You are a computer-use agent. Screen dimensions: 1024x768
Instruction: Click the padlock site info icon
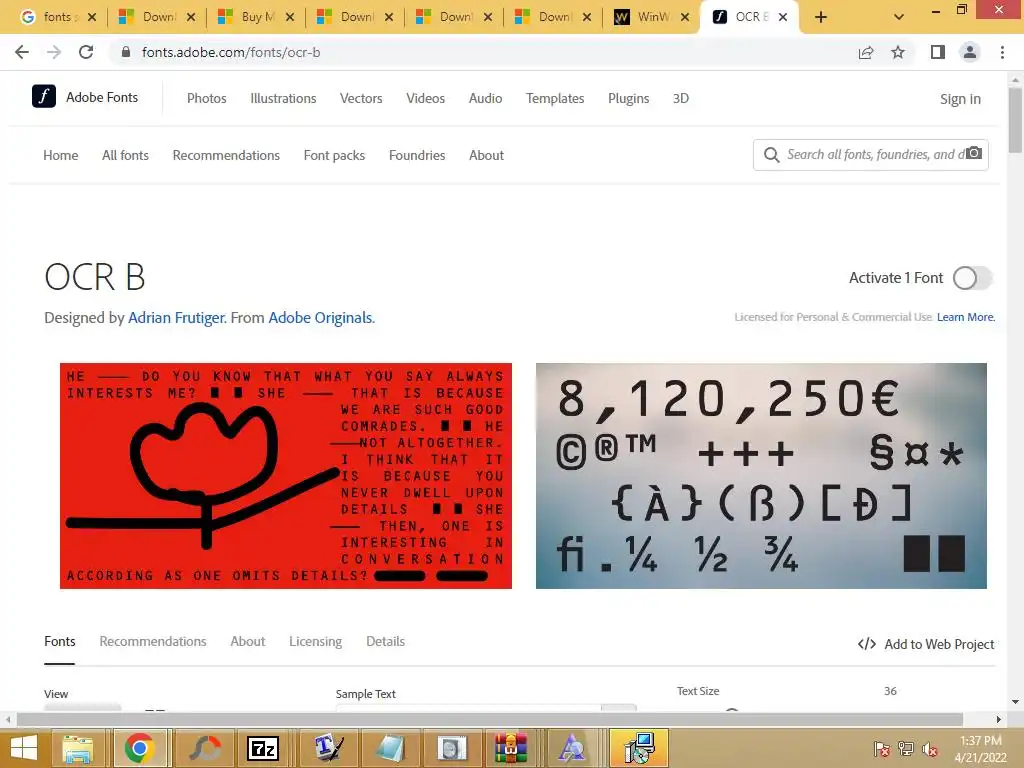pos(126,52)
